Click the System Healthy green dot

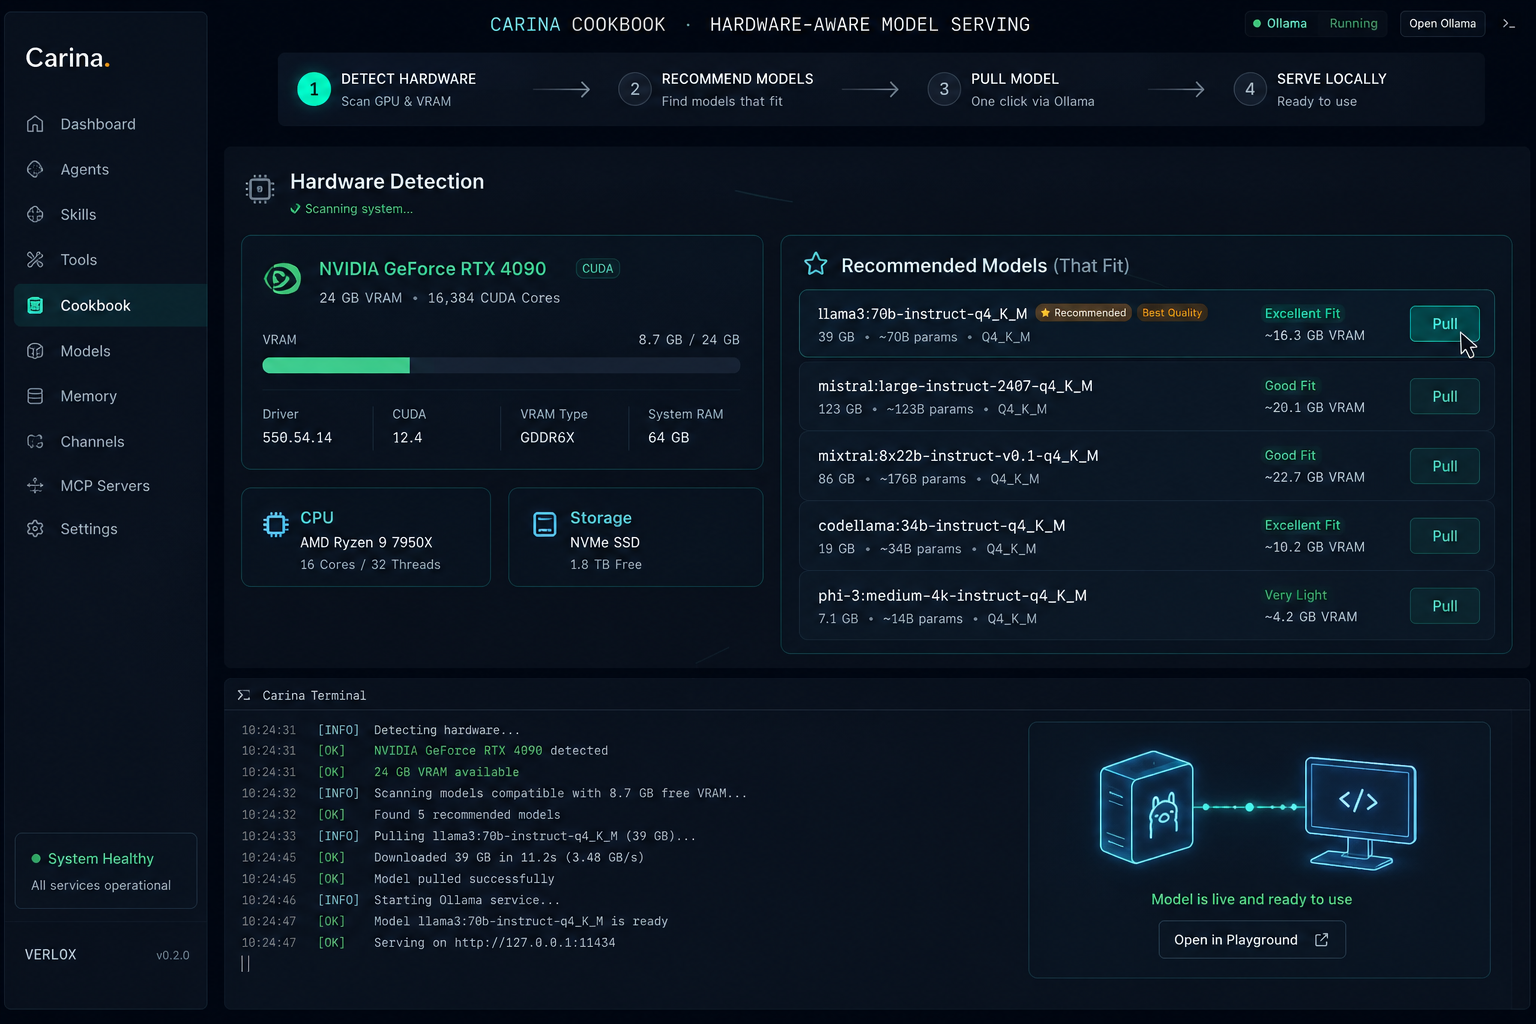pos(36,859)
